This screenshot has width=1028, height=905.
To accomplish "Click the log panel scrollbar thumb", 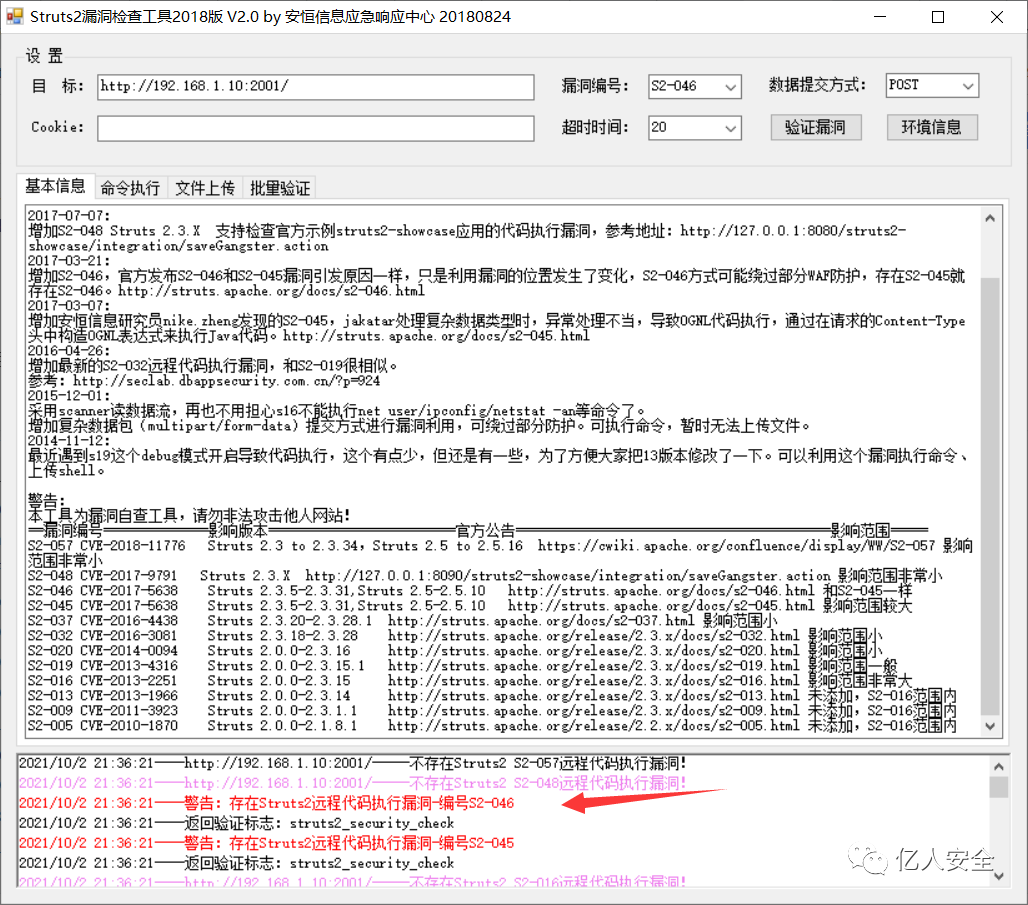I will 998,787.
